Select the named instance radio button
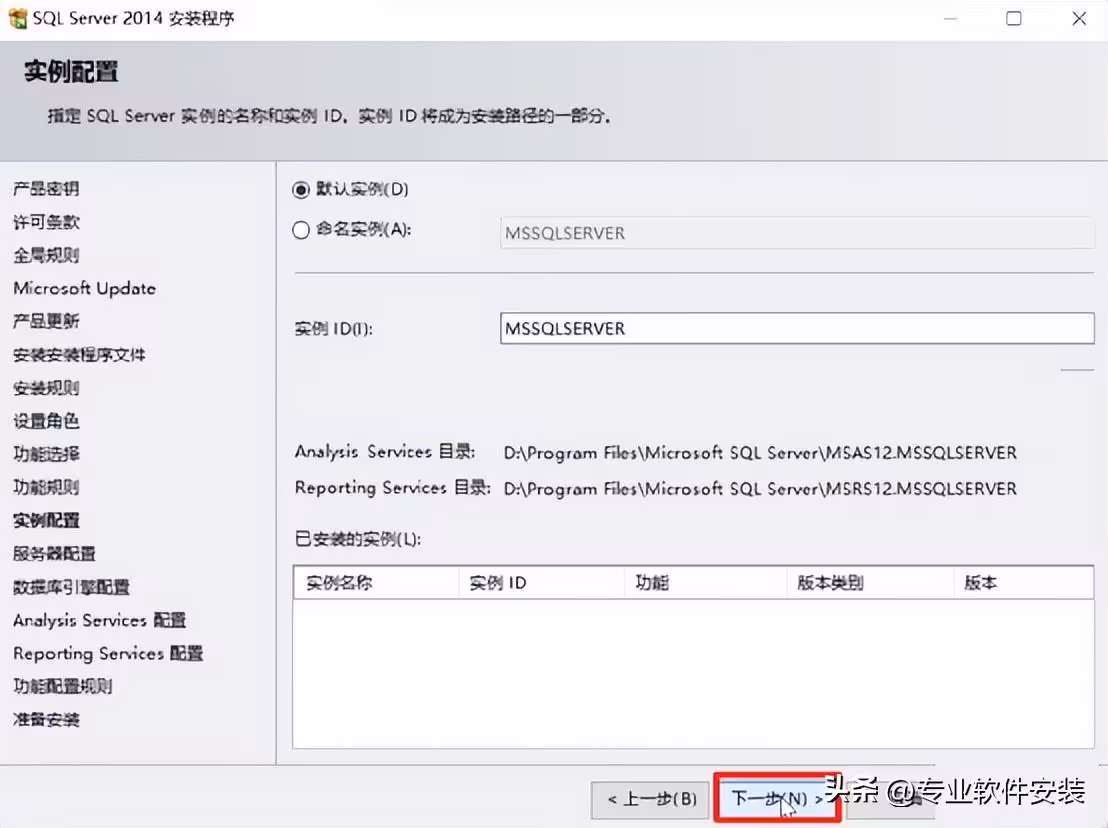 click(301, 230)
